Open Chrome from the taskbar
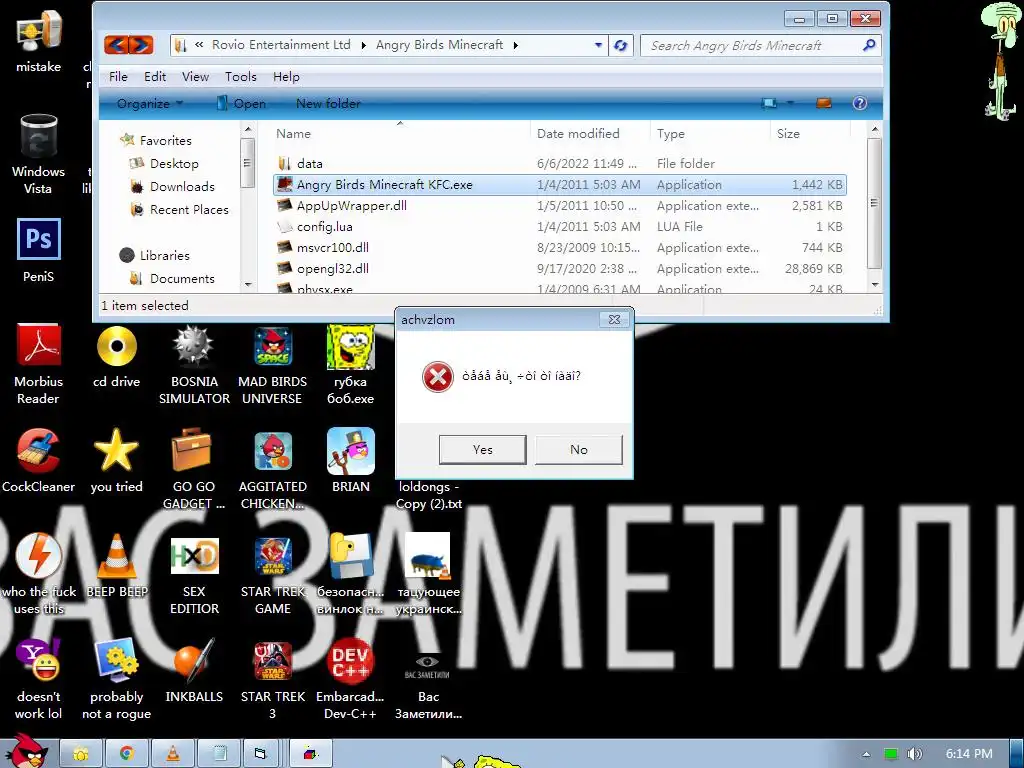 [127, 754]
